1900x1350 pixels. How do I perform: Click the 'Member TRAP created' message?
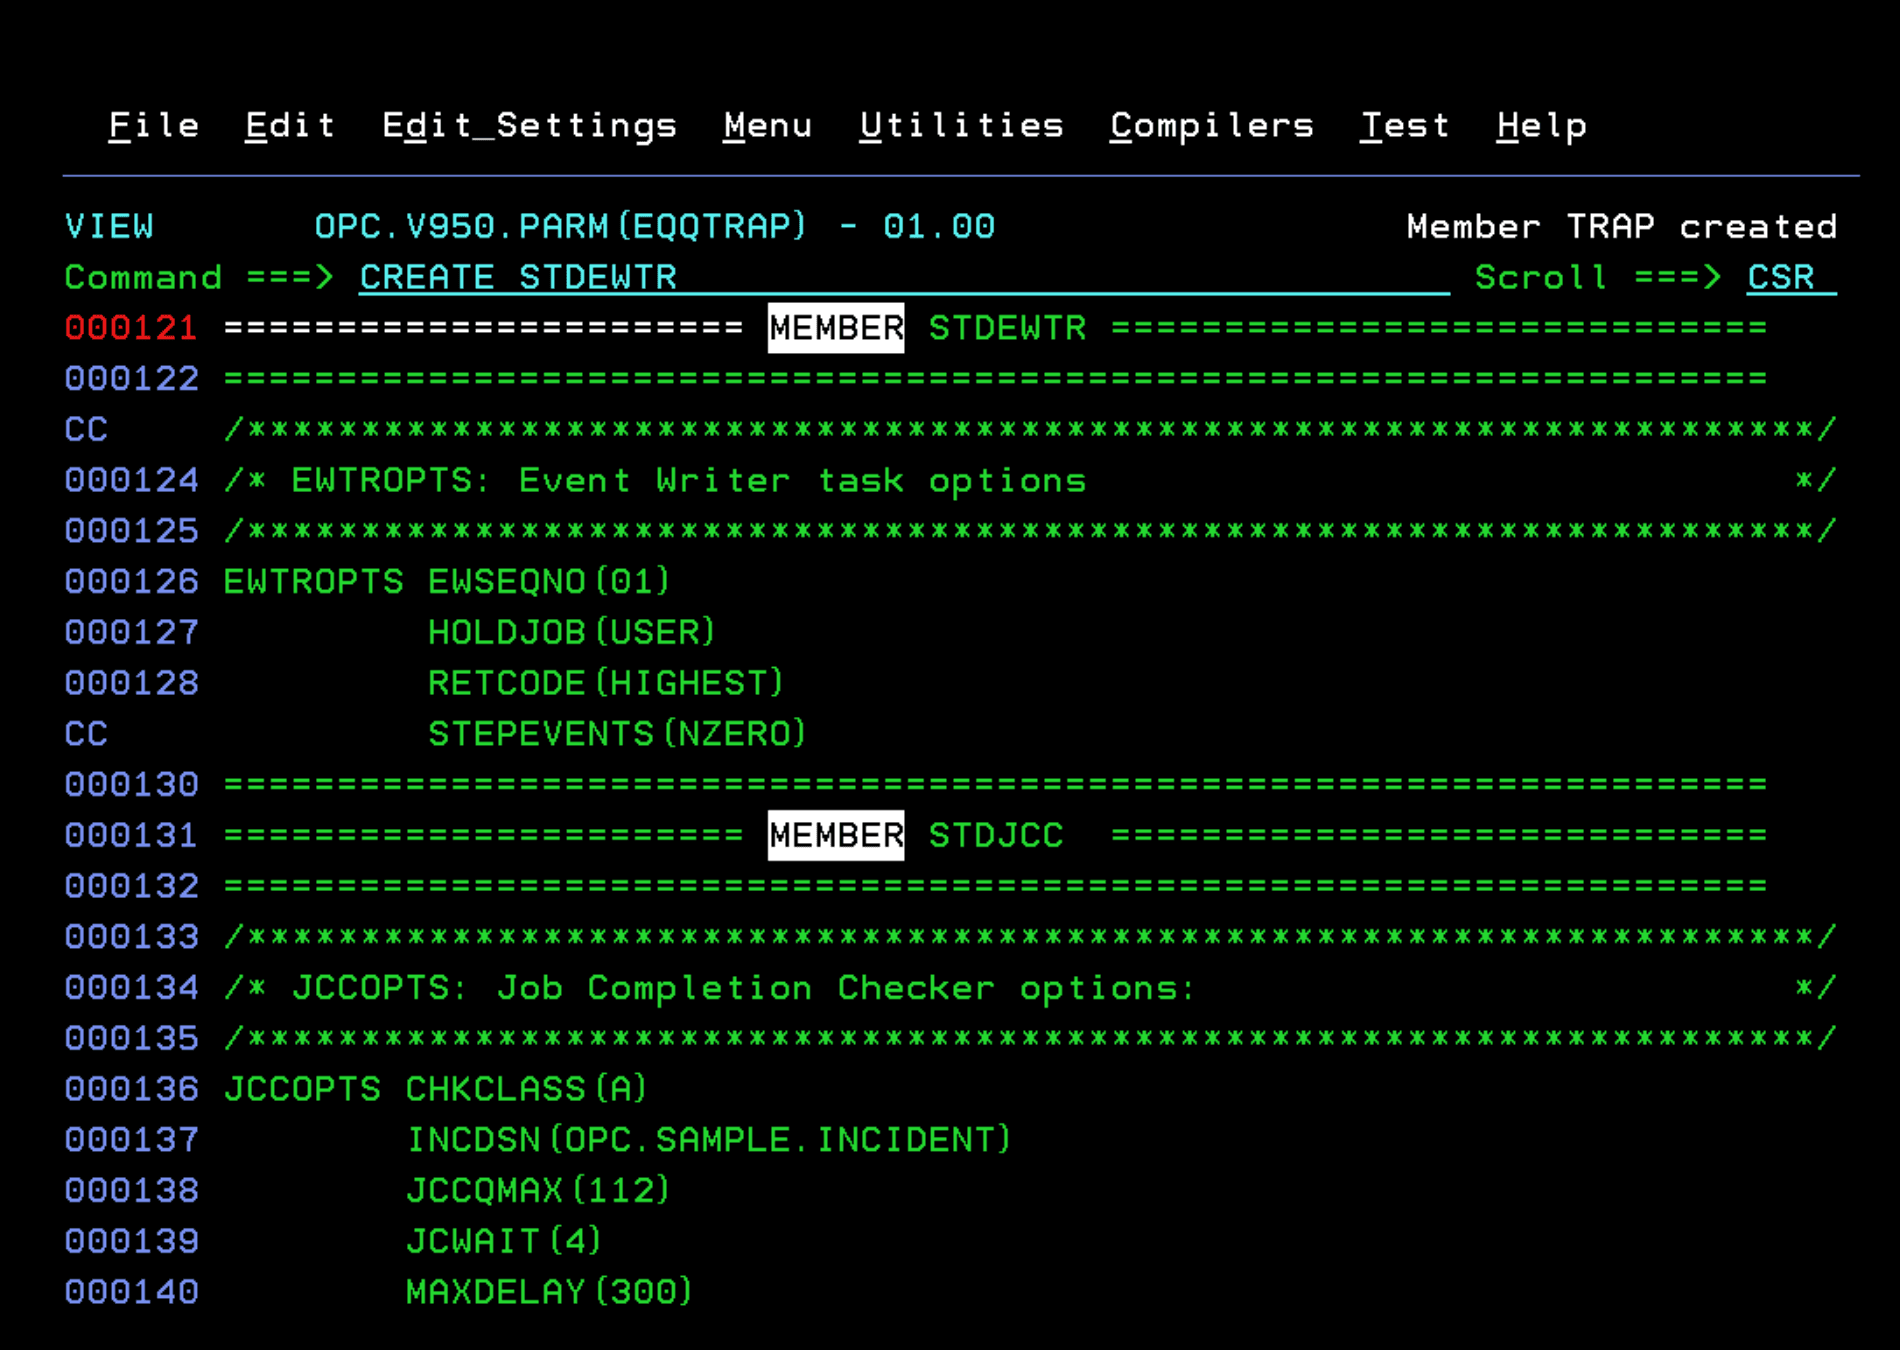(x=1621, y=227)
